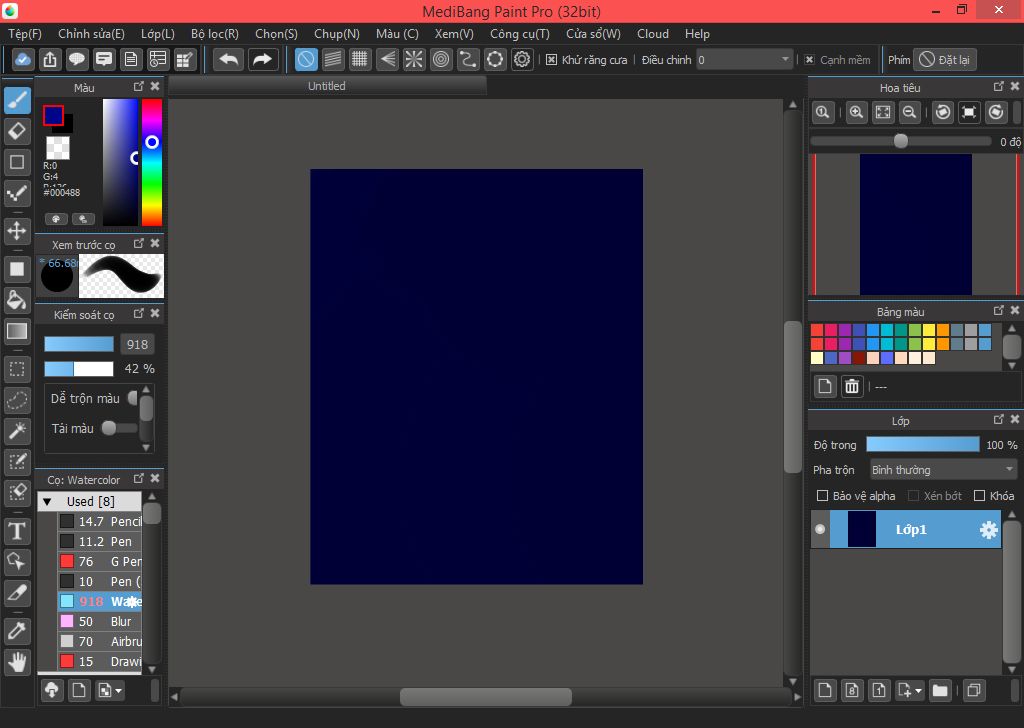This screenshot has height=728, width=1024.
Task: Zoom out on the navigator
Action: tap(909, 112)
